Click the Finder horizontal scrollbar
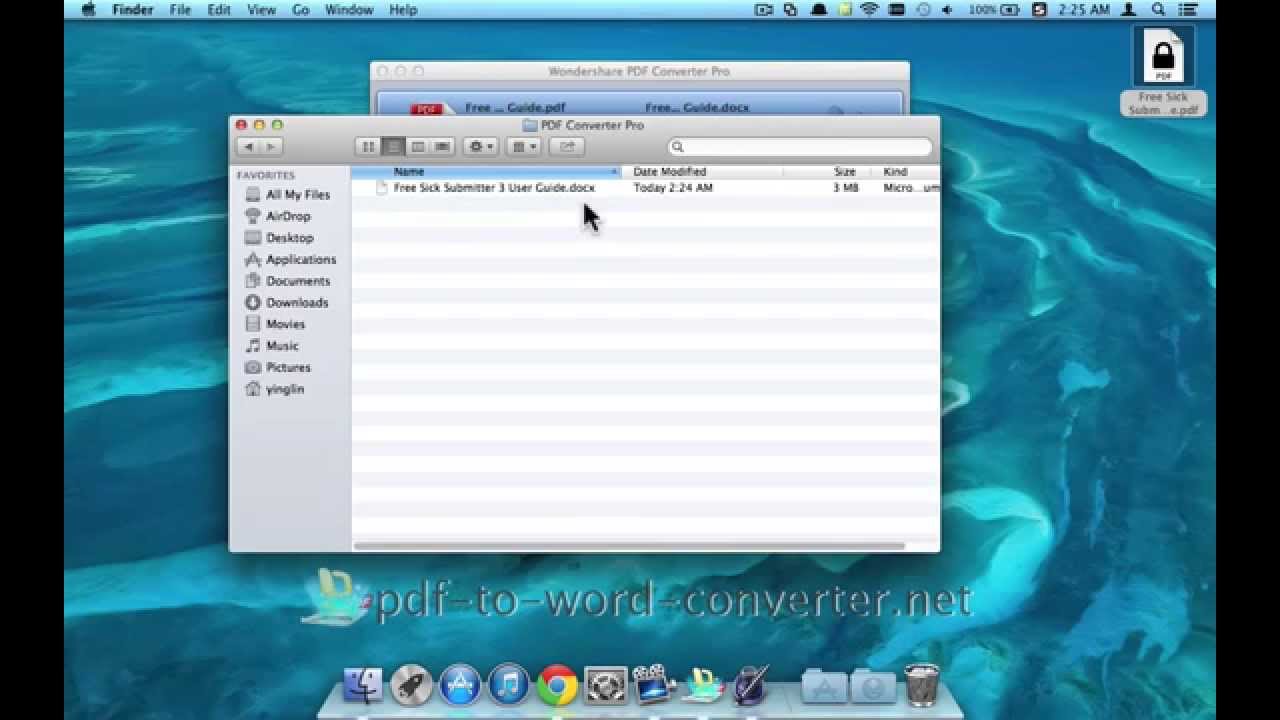The width and height of the screenshot is (1280, 720). click(x=629, y=546)
